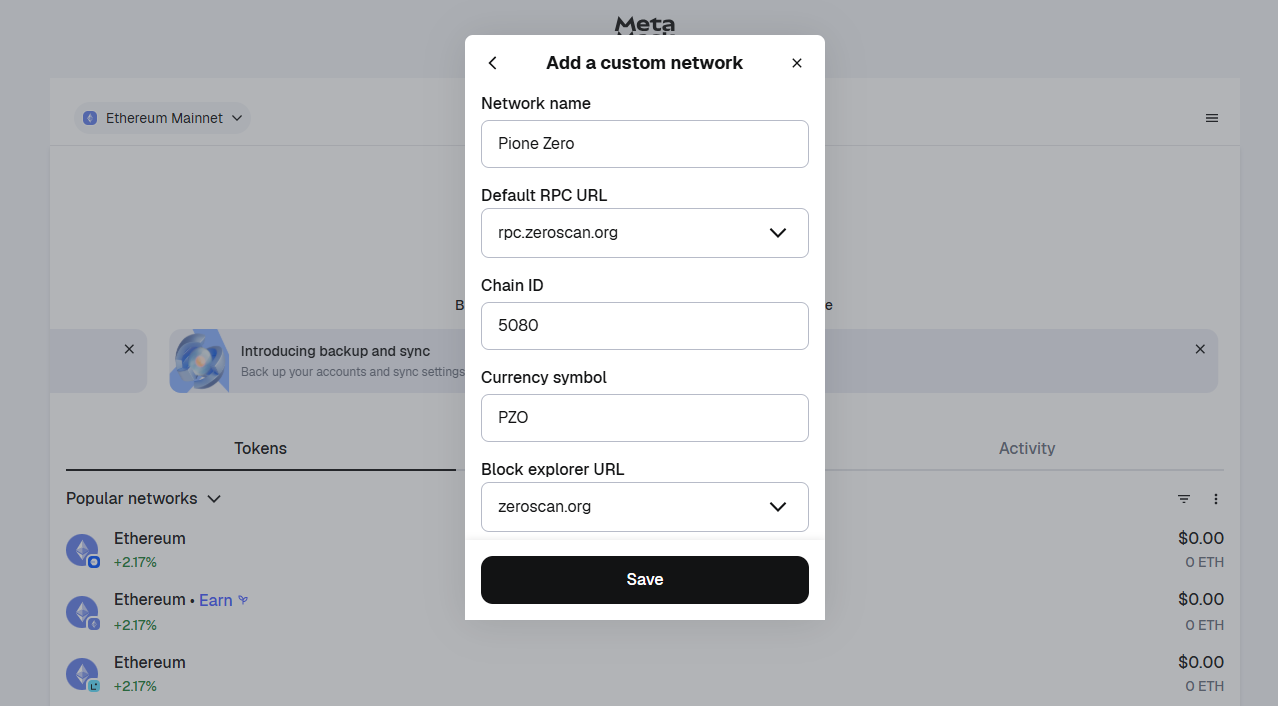Image resolution: width=1278 pixels, height=706 pixels.
Task: Click the token filter icon
Action: tap(1184, 499)
